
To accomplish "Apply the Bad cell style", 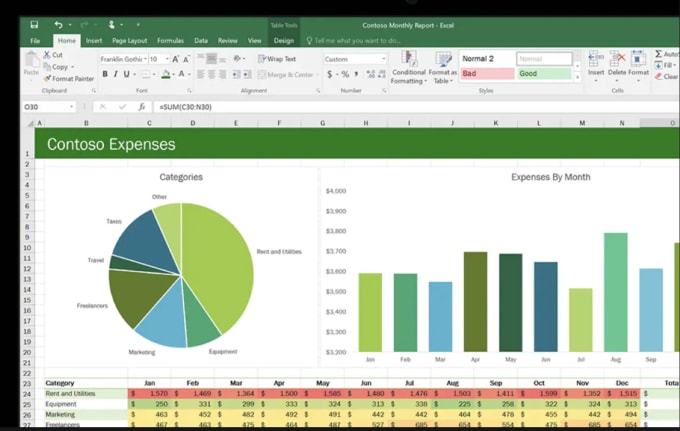I will click(487, 74).
